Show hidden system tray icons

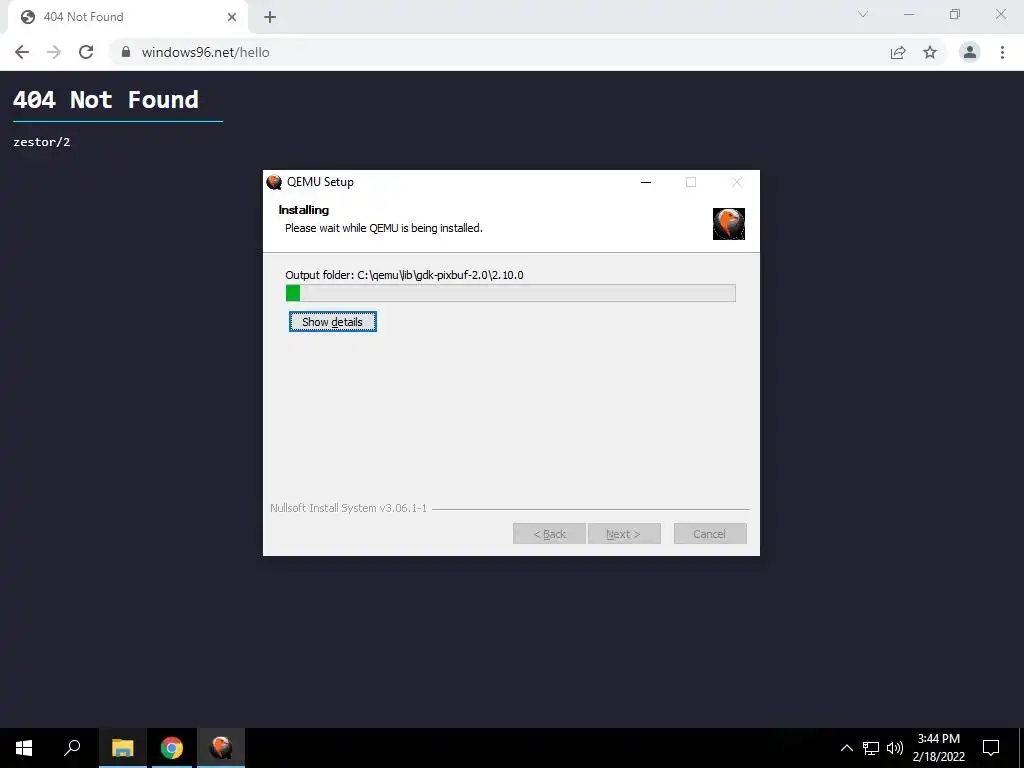846,748
